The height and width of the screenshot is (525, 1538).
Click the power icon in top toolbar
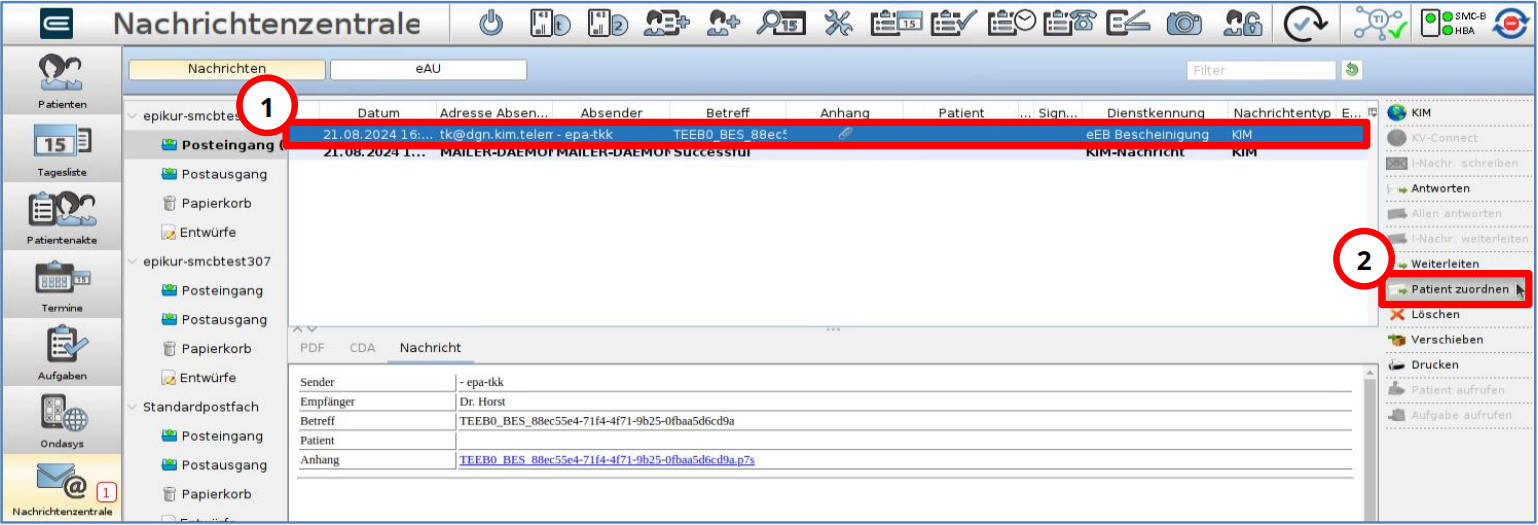tap(491, 24)
